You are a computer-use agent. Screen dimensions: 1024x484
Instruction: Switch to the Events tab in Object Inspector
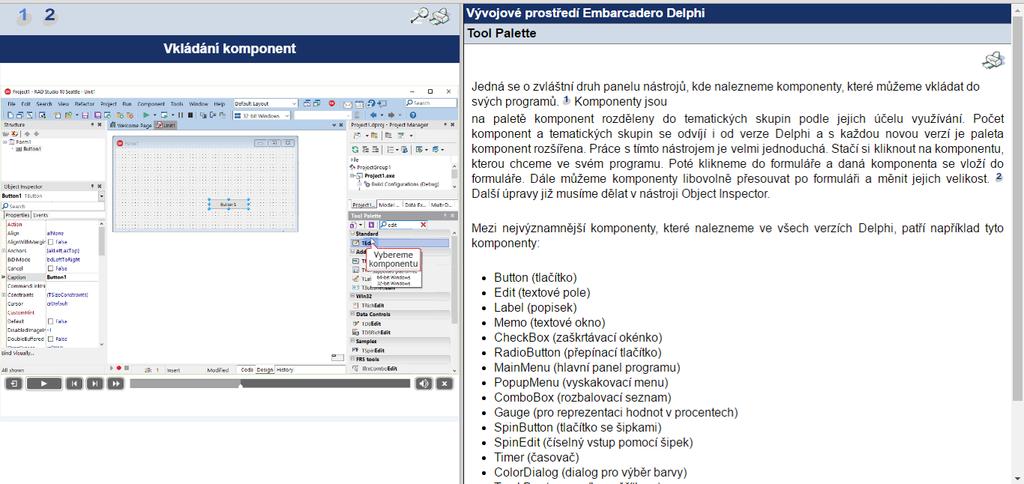(x=40, y=215)
